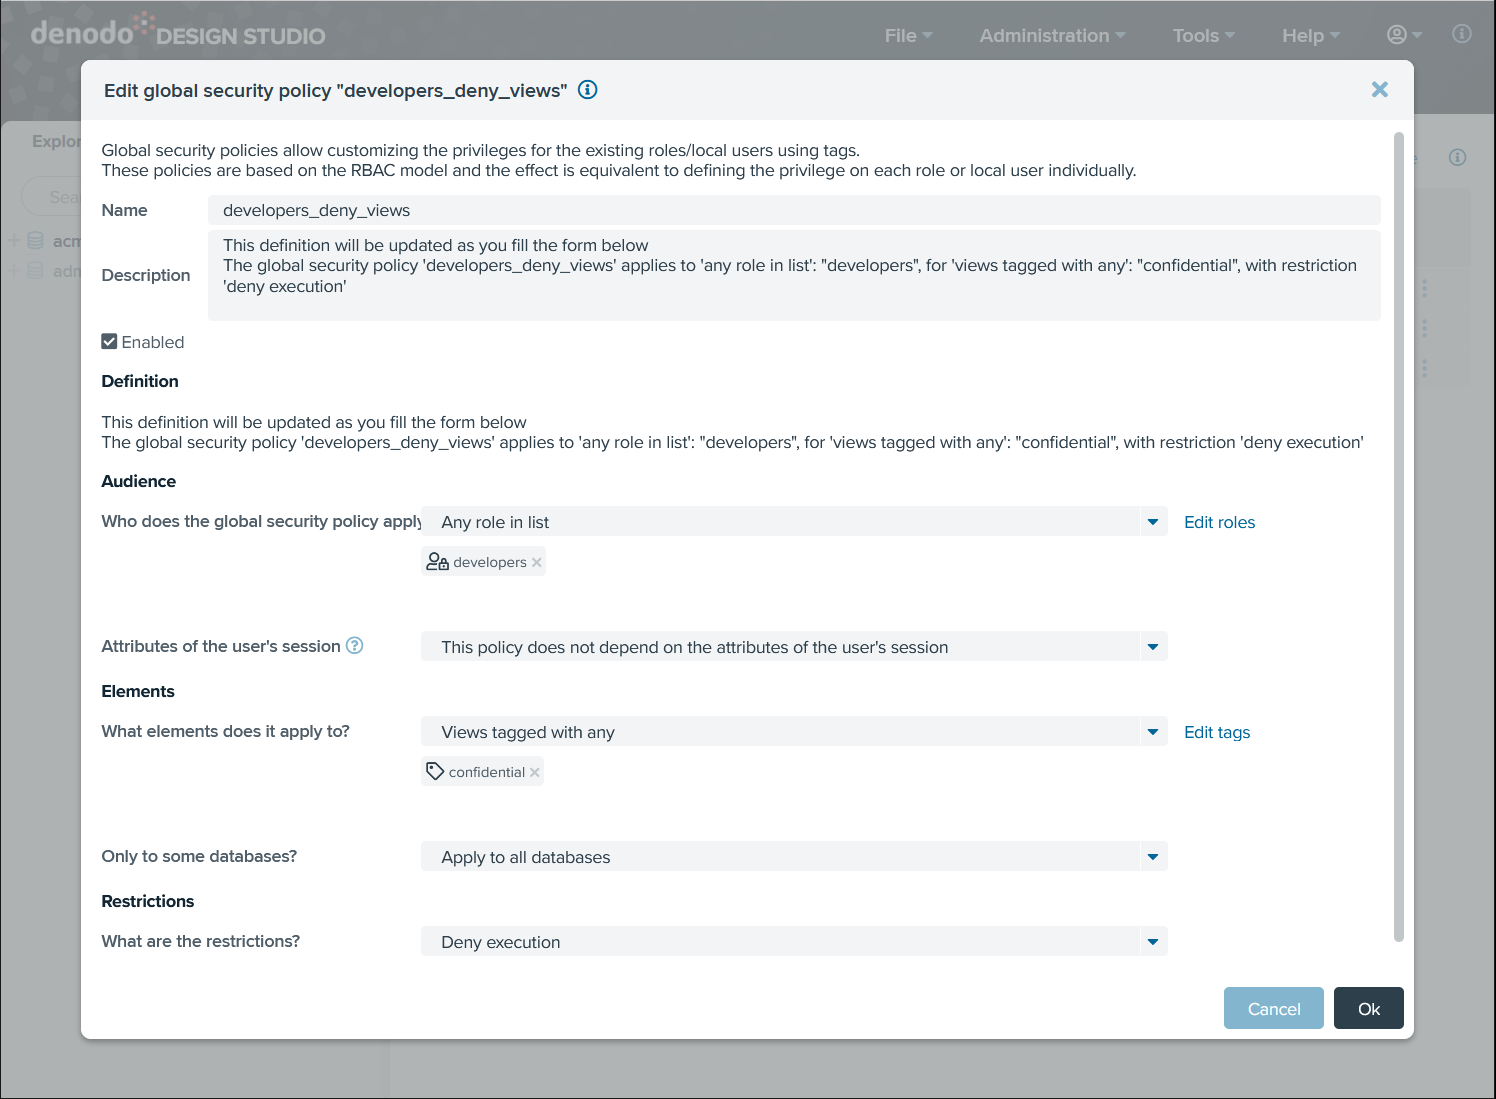
Task: Open the session attributes policy dropdown
Action: (794, 647)
